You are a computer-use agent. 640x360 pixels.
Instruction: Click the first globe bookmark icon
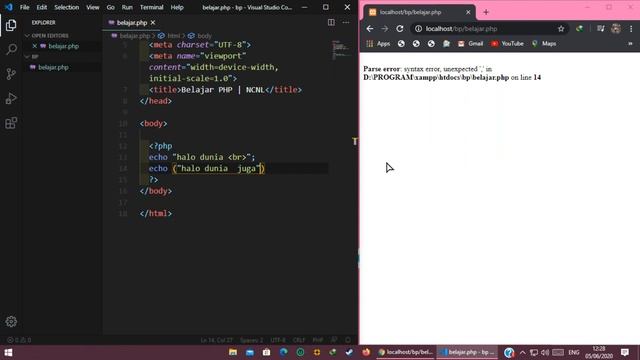pyautogui.click(x=401, y=44)
